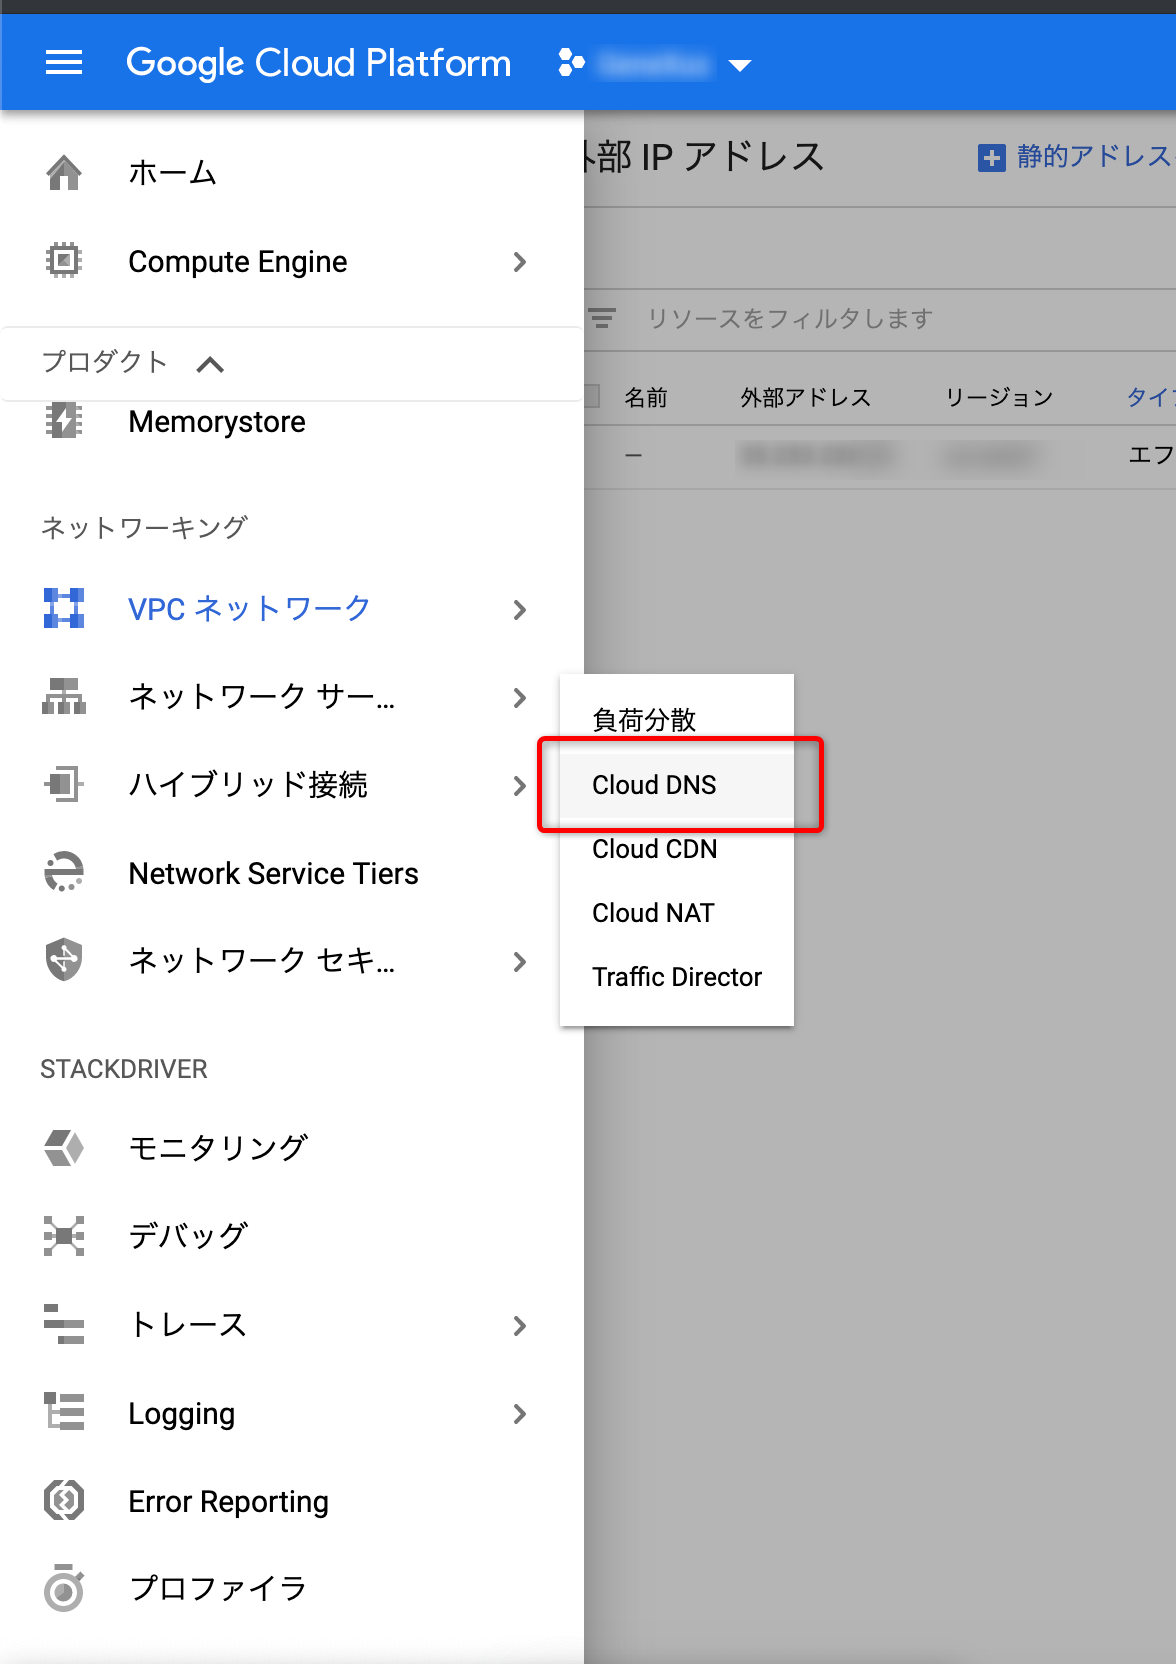Click the Network Service Tiers icon

click(64, 872)
